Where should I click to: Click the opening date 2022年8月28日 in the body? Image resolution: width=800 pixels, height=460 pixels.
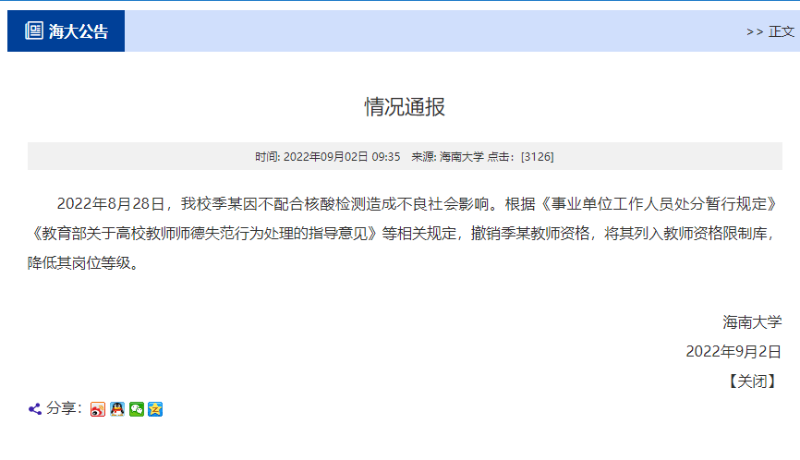click(x=111, y=204)
